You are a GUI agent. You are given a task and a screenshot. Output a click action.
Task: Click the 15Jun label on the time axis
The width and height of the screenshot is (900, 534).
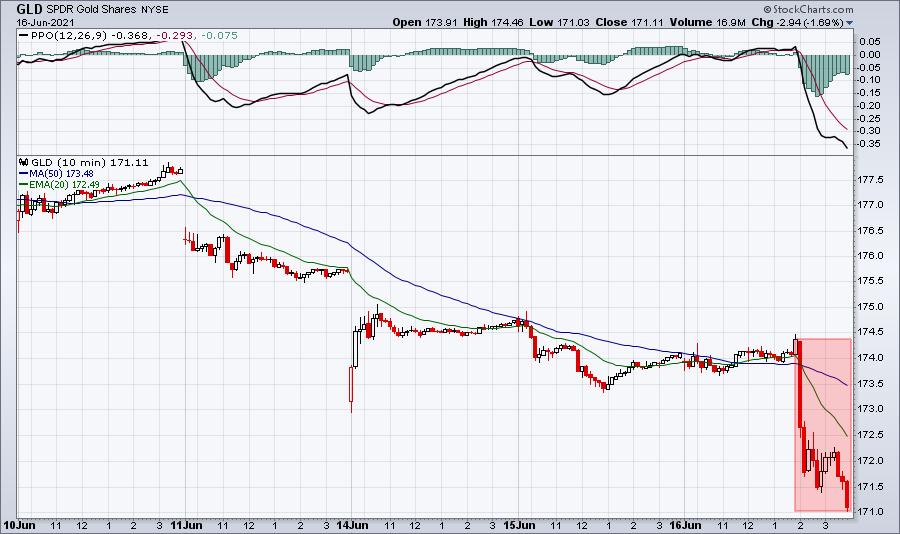(515, 524)
